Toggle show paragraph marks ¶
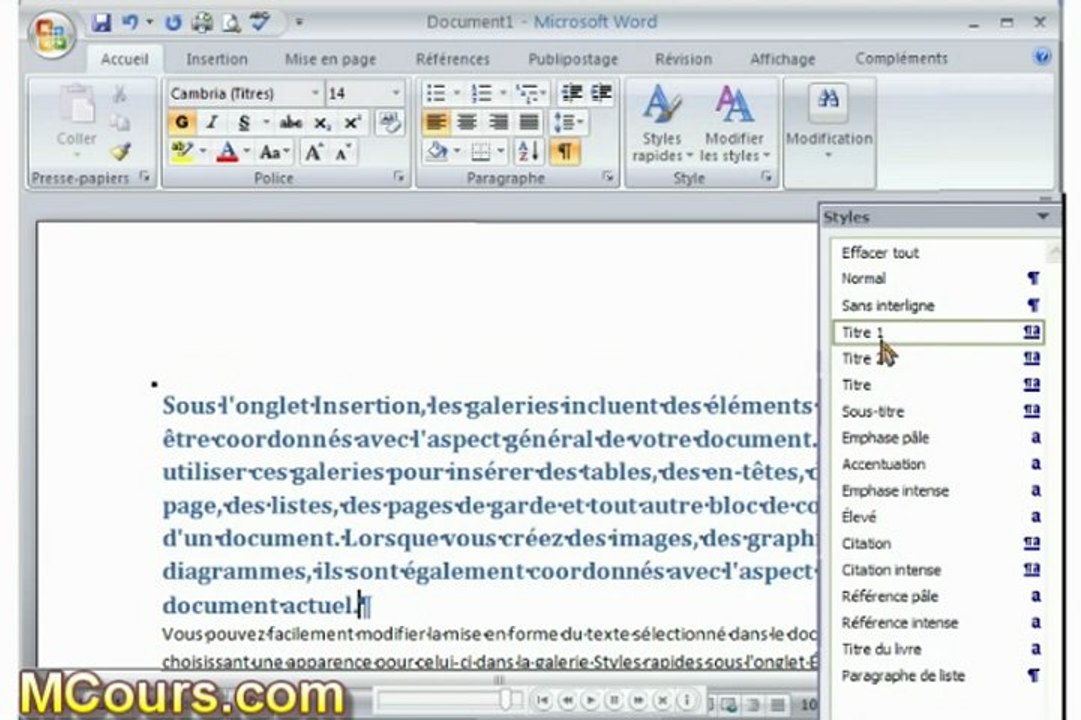Screen dimensions: 1081x720 pyautogui.click(x=565, y=152)
